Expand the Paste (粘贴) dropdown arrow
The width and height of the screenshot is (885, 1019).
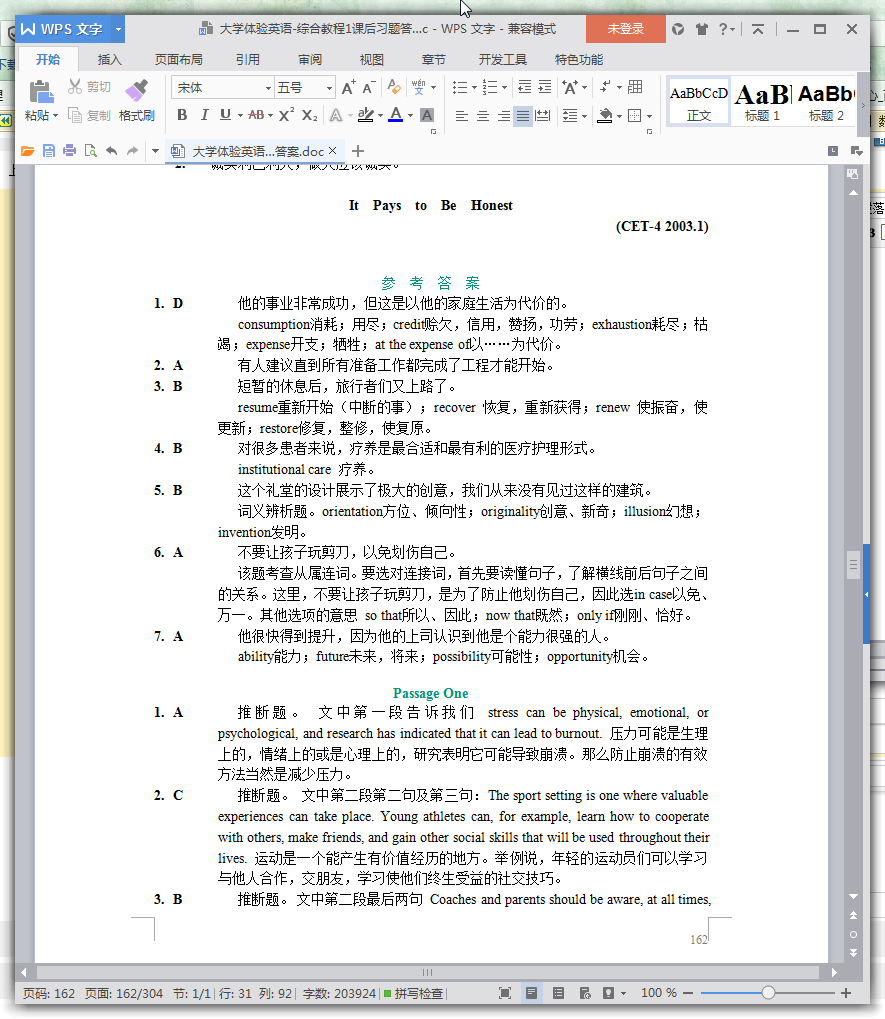point(55,116)
